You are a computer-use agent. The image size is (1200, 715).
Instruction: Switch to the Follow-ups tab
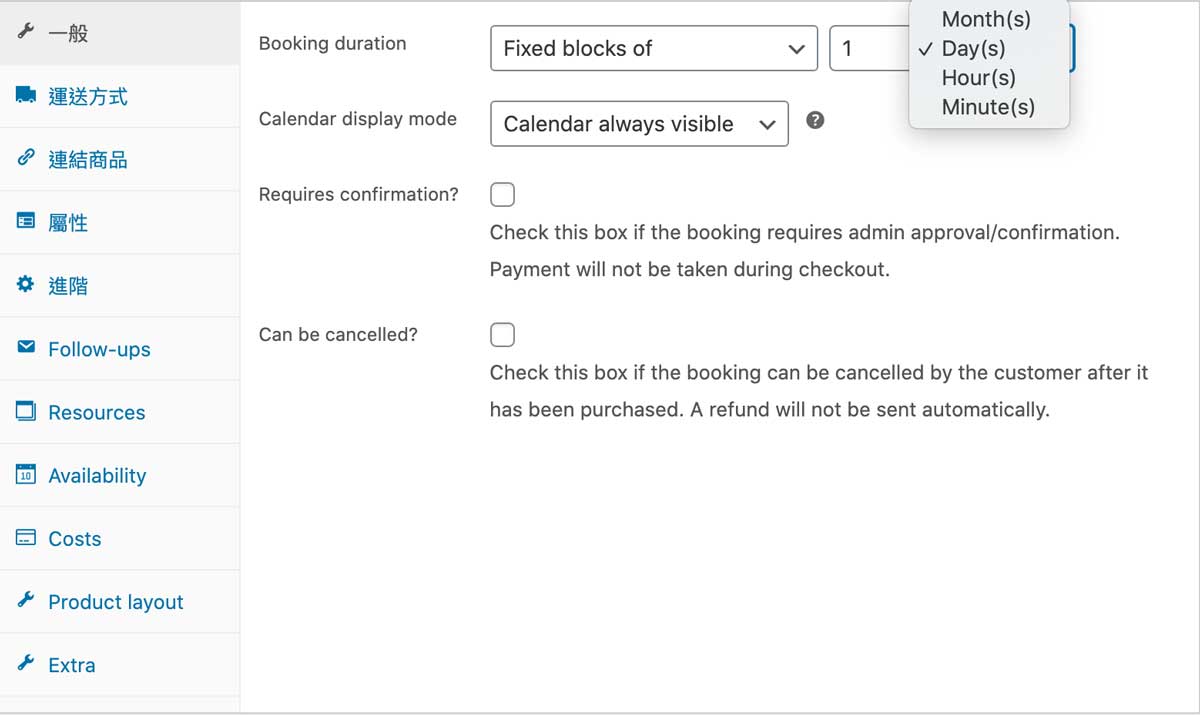pos(120,349)
